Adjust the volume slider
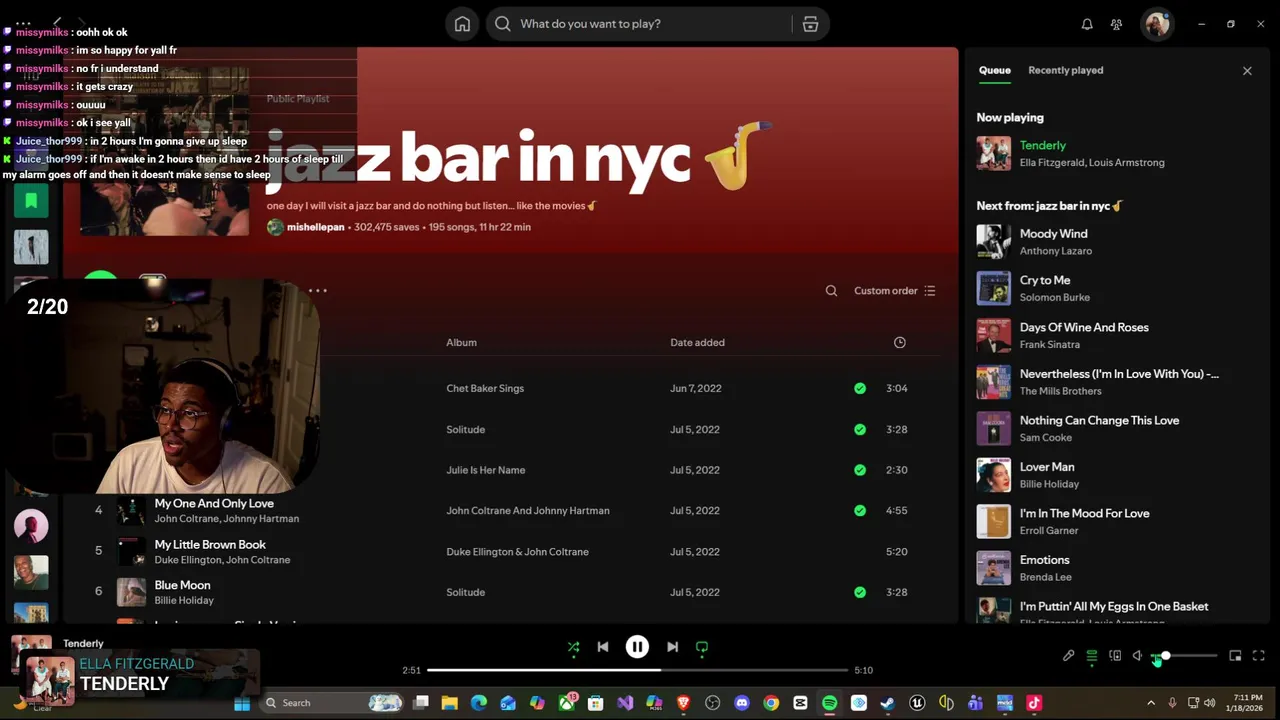The height and width of the screenshot is (720, 1280). click(1185, 656)
